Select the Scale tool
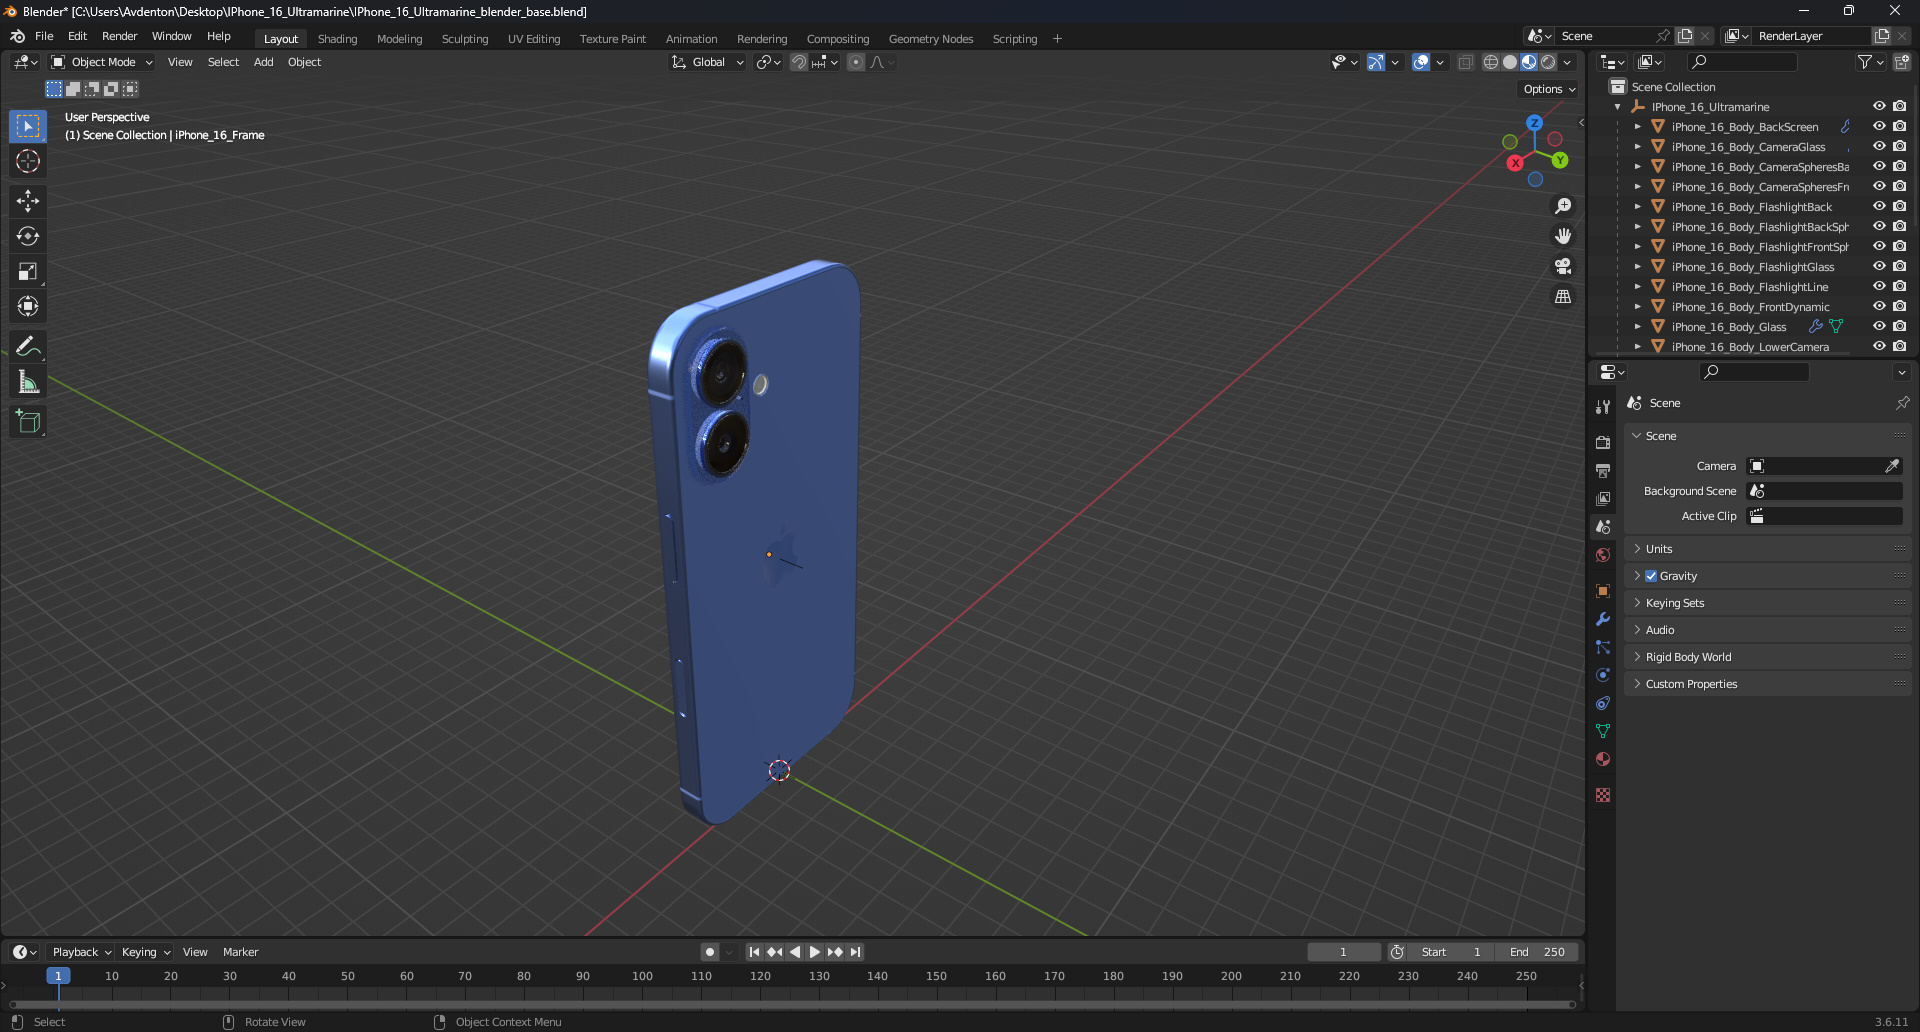 pos(28,271)
